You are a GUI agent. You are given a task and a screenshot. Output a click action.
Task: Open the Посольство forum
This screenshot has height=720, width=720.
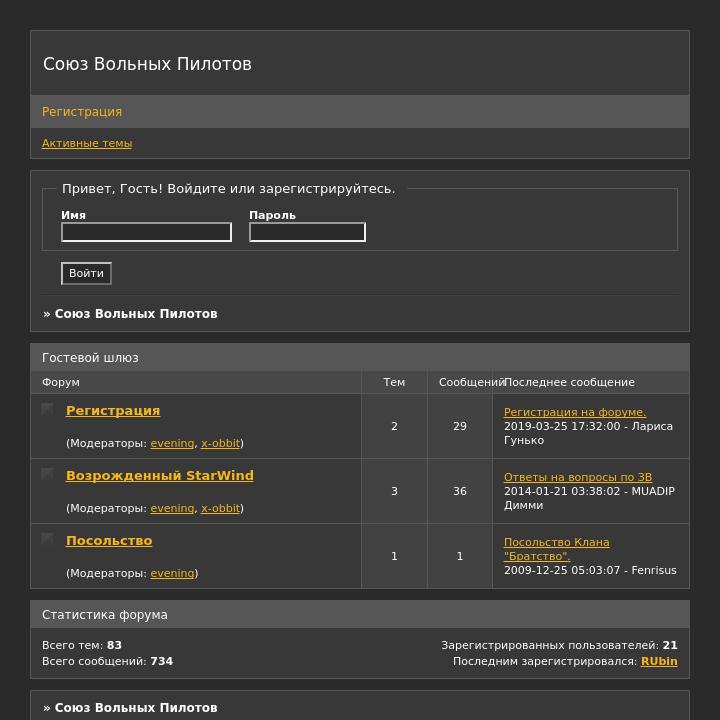[x=109, y=540]
